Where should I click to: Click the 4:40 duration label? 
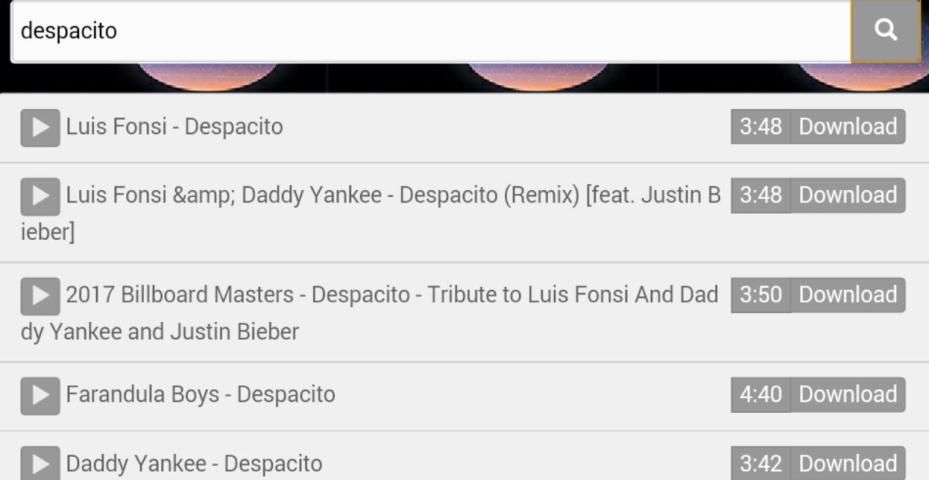click(761, 394)
